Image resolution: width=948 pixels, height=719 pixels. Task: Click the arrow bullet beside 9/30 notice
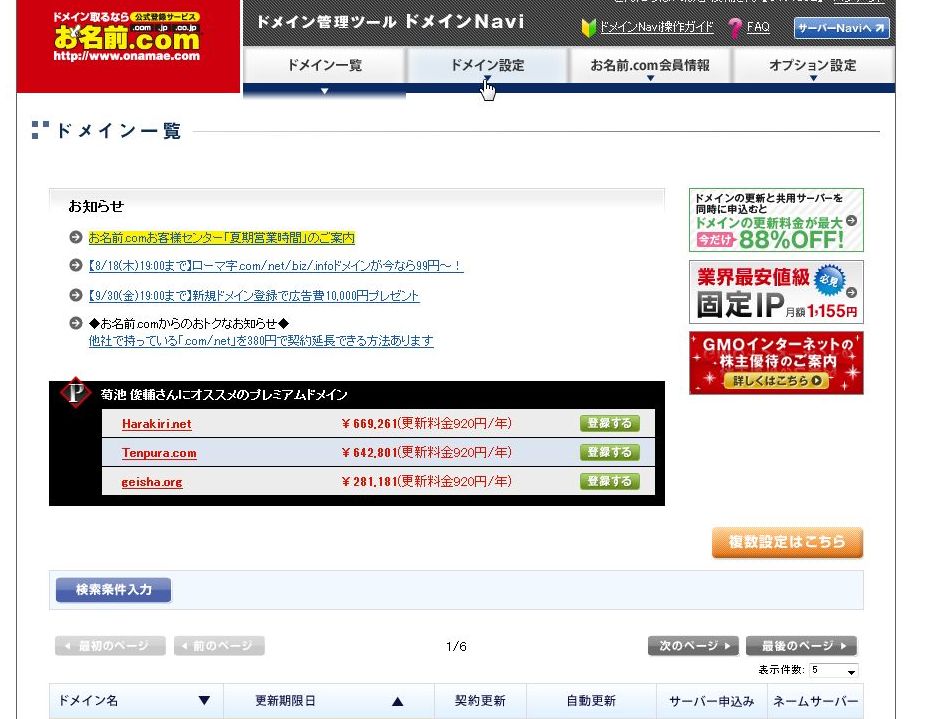pos(76,295)
